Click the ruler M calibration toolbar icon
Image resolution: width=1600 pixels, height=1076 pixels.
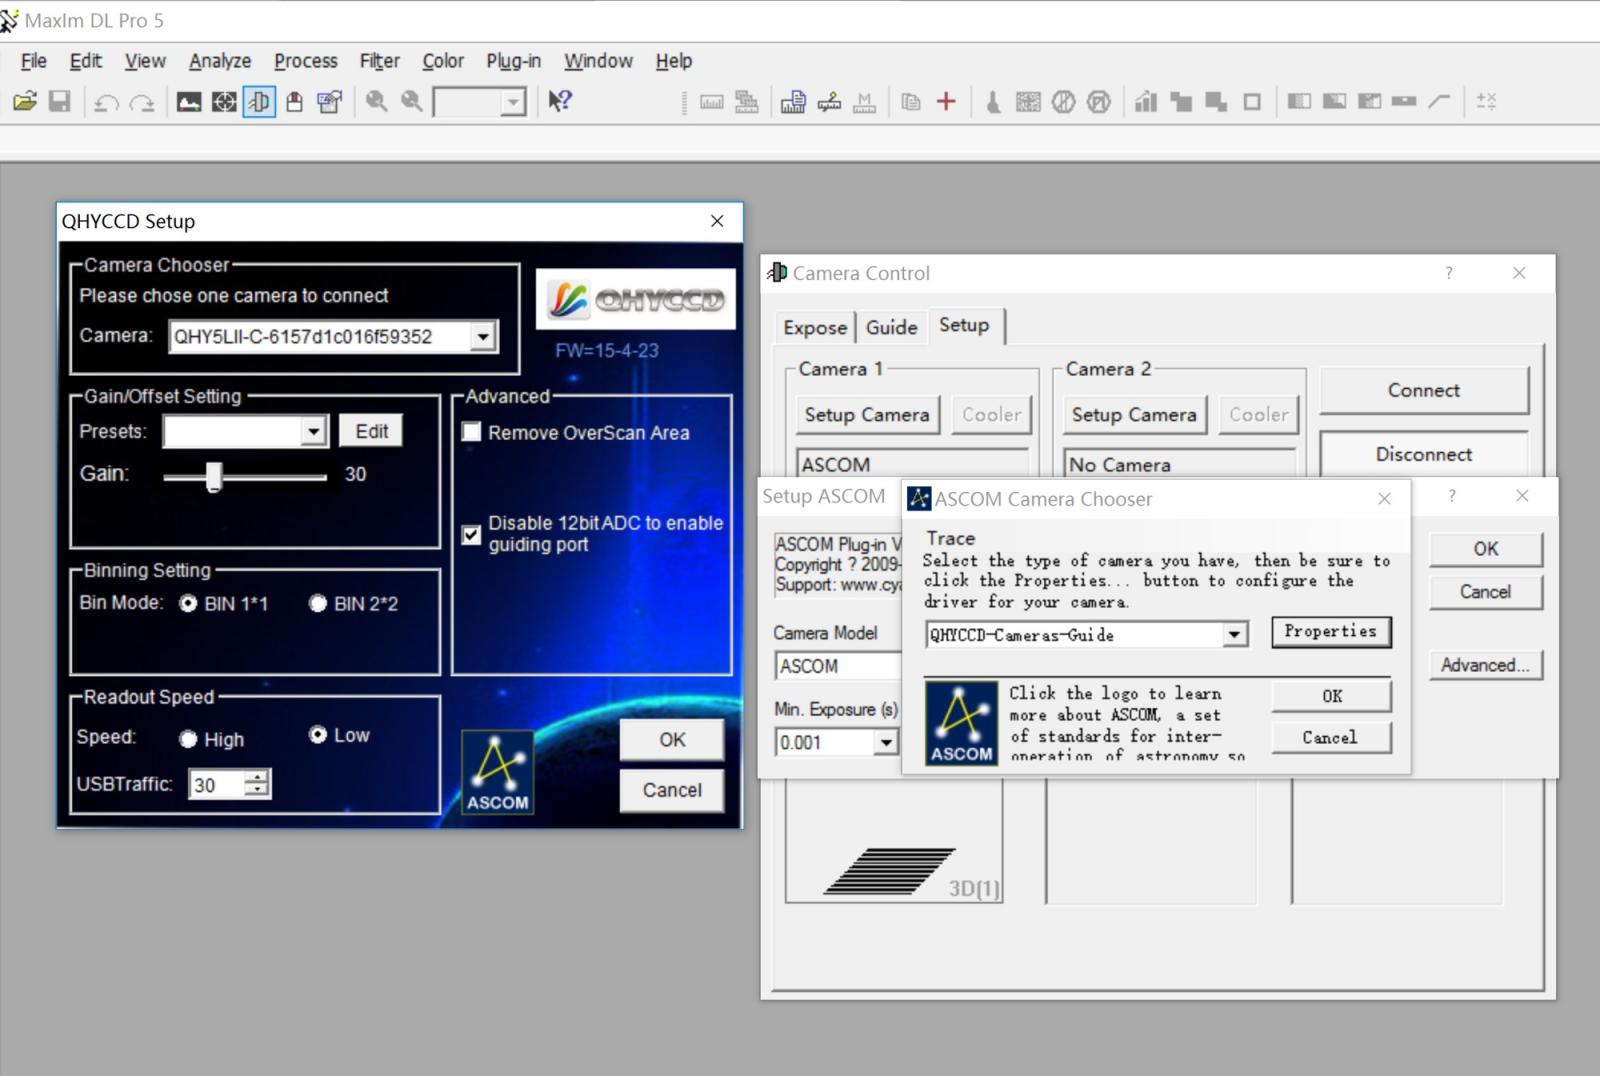[x=865, y=102]
